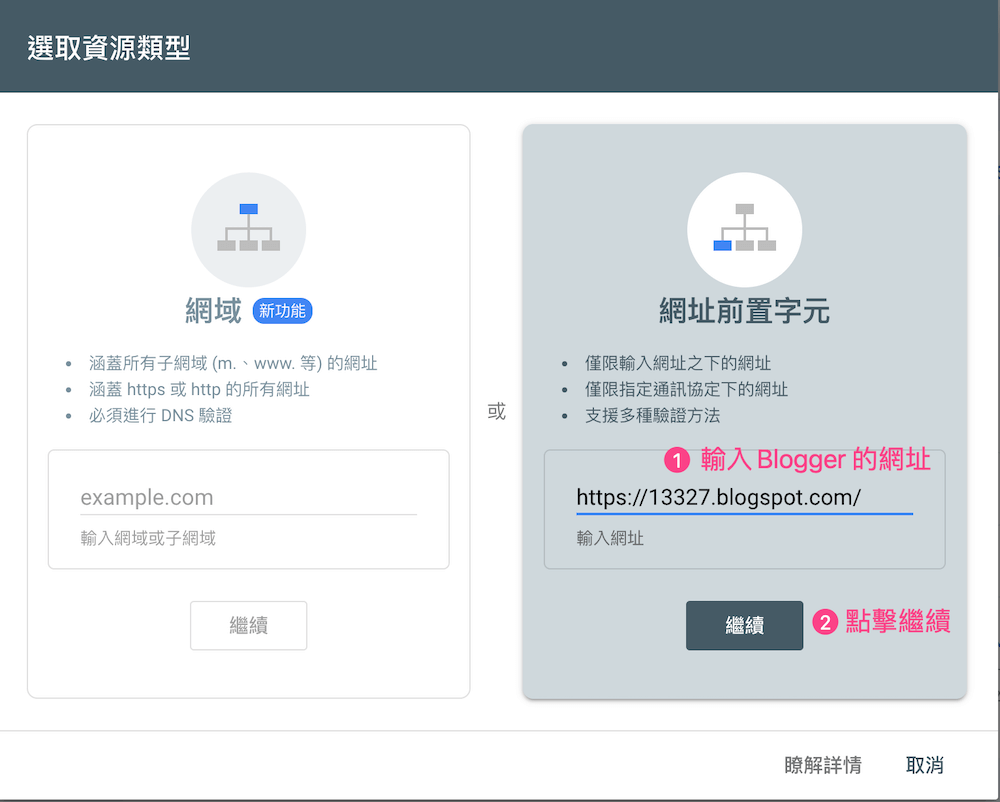
Task: Open the 瞭解詳情 link
Action: (x=823, y=764)
